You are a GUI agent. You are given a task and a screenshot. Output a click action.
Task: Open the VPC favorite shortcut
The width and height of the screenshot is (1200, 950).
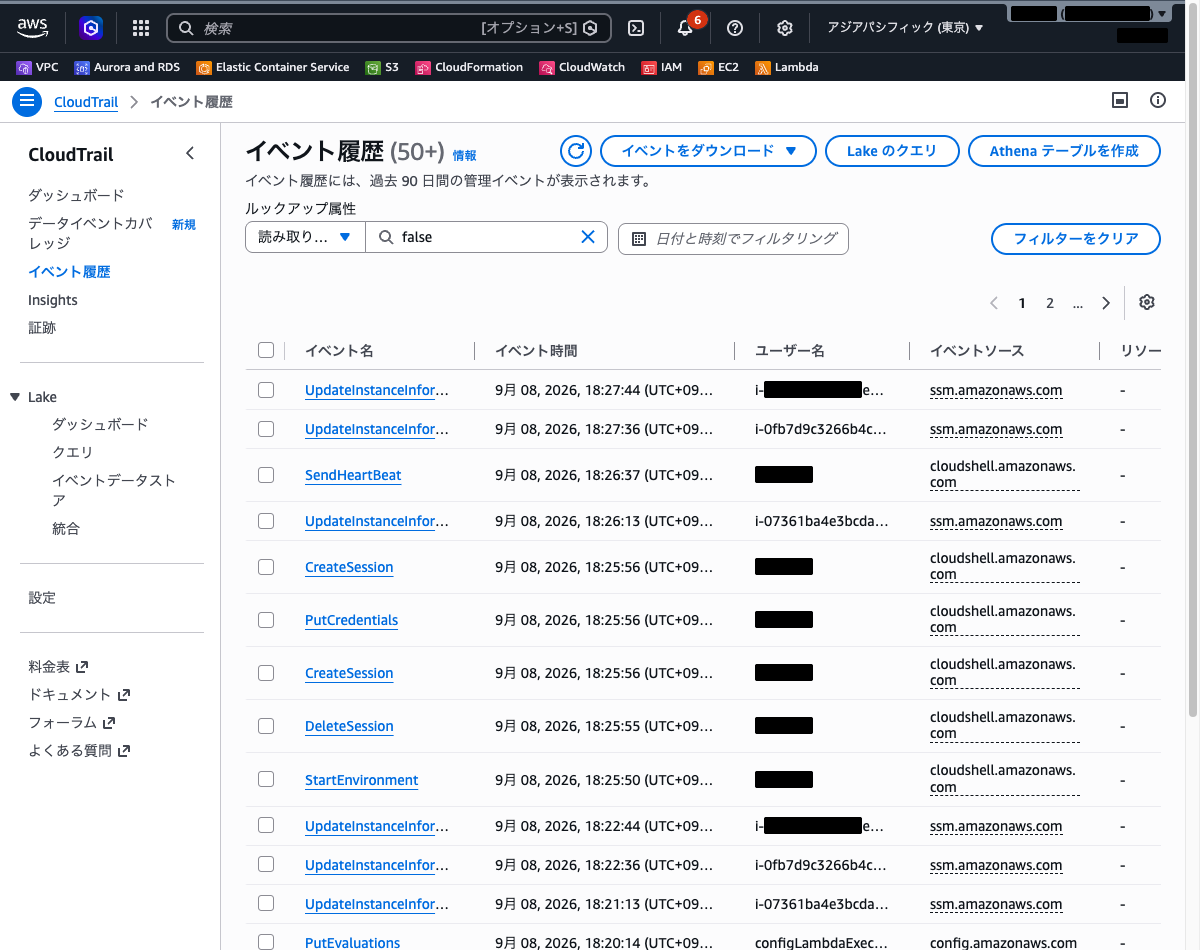pos(38,67)
